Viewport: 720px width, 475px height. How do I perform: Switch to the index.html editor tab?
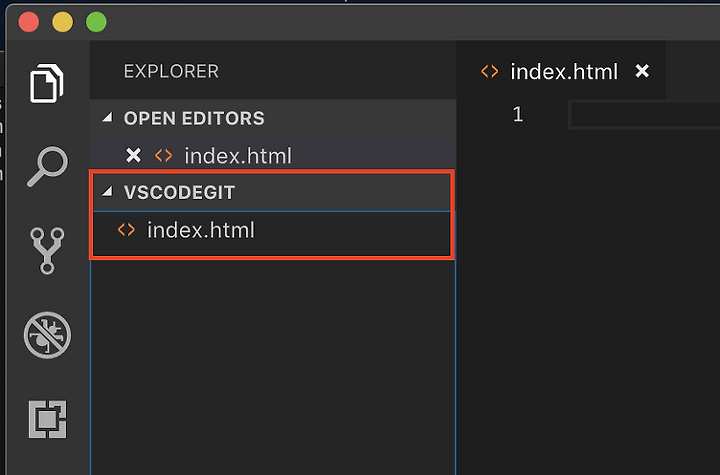(x=561, y=71)
